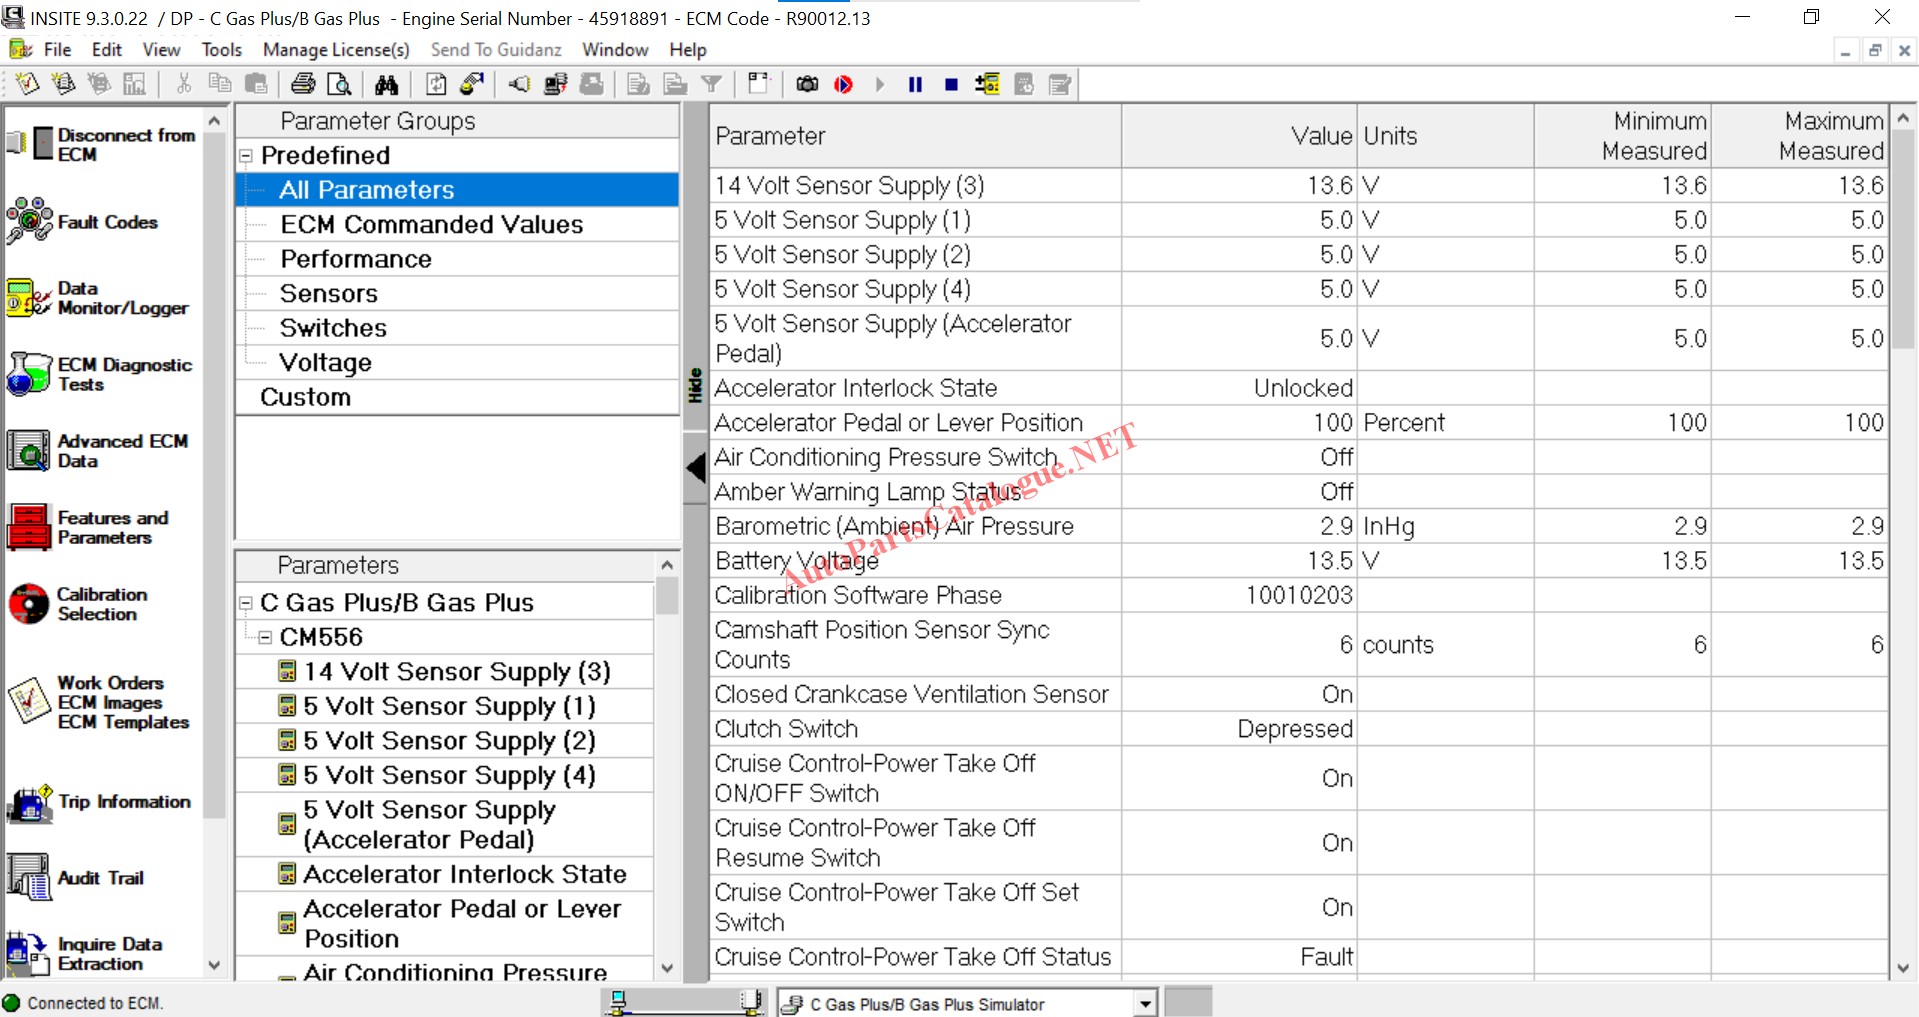The image size is (1919, 1017).
Task: Stop monitoring with the stop button
Action: pos(951,84)
